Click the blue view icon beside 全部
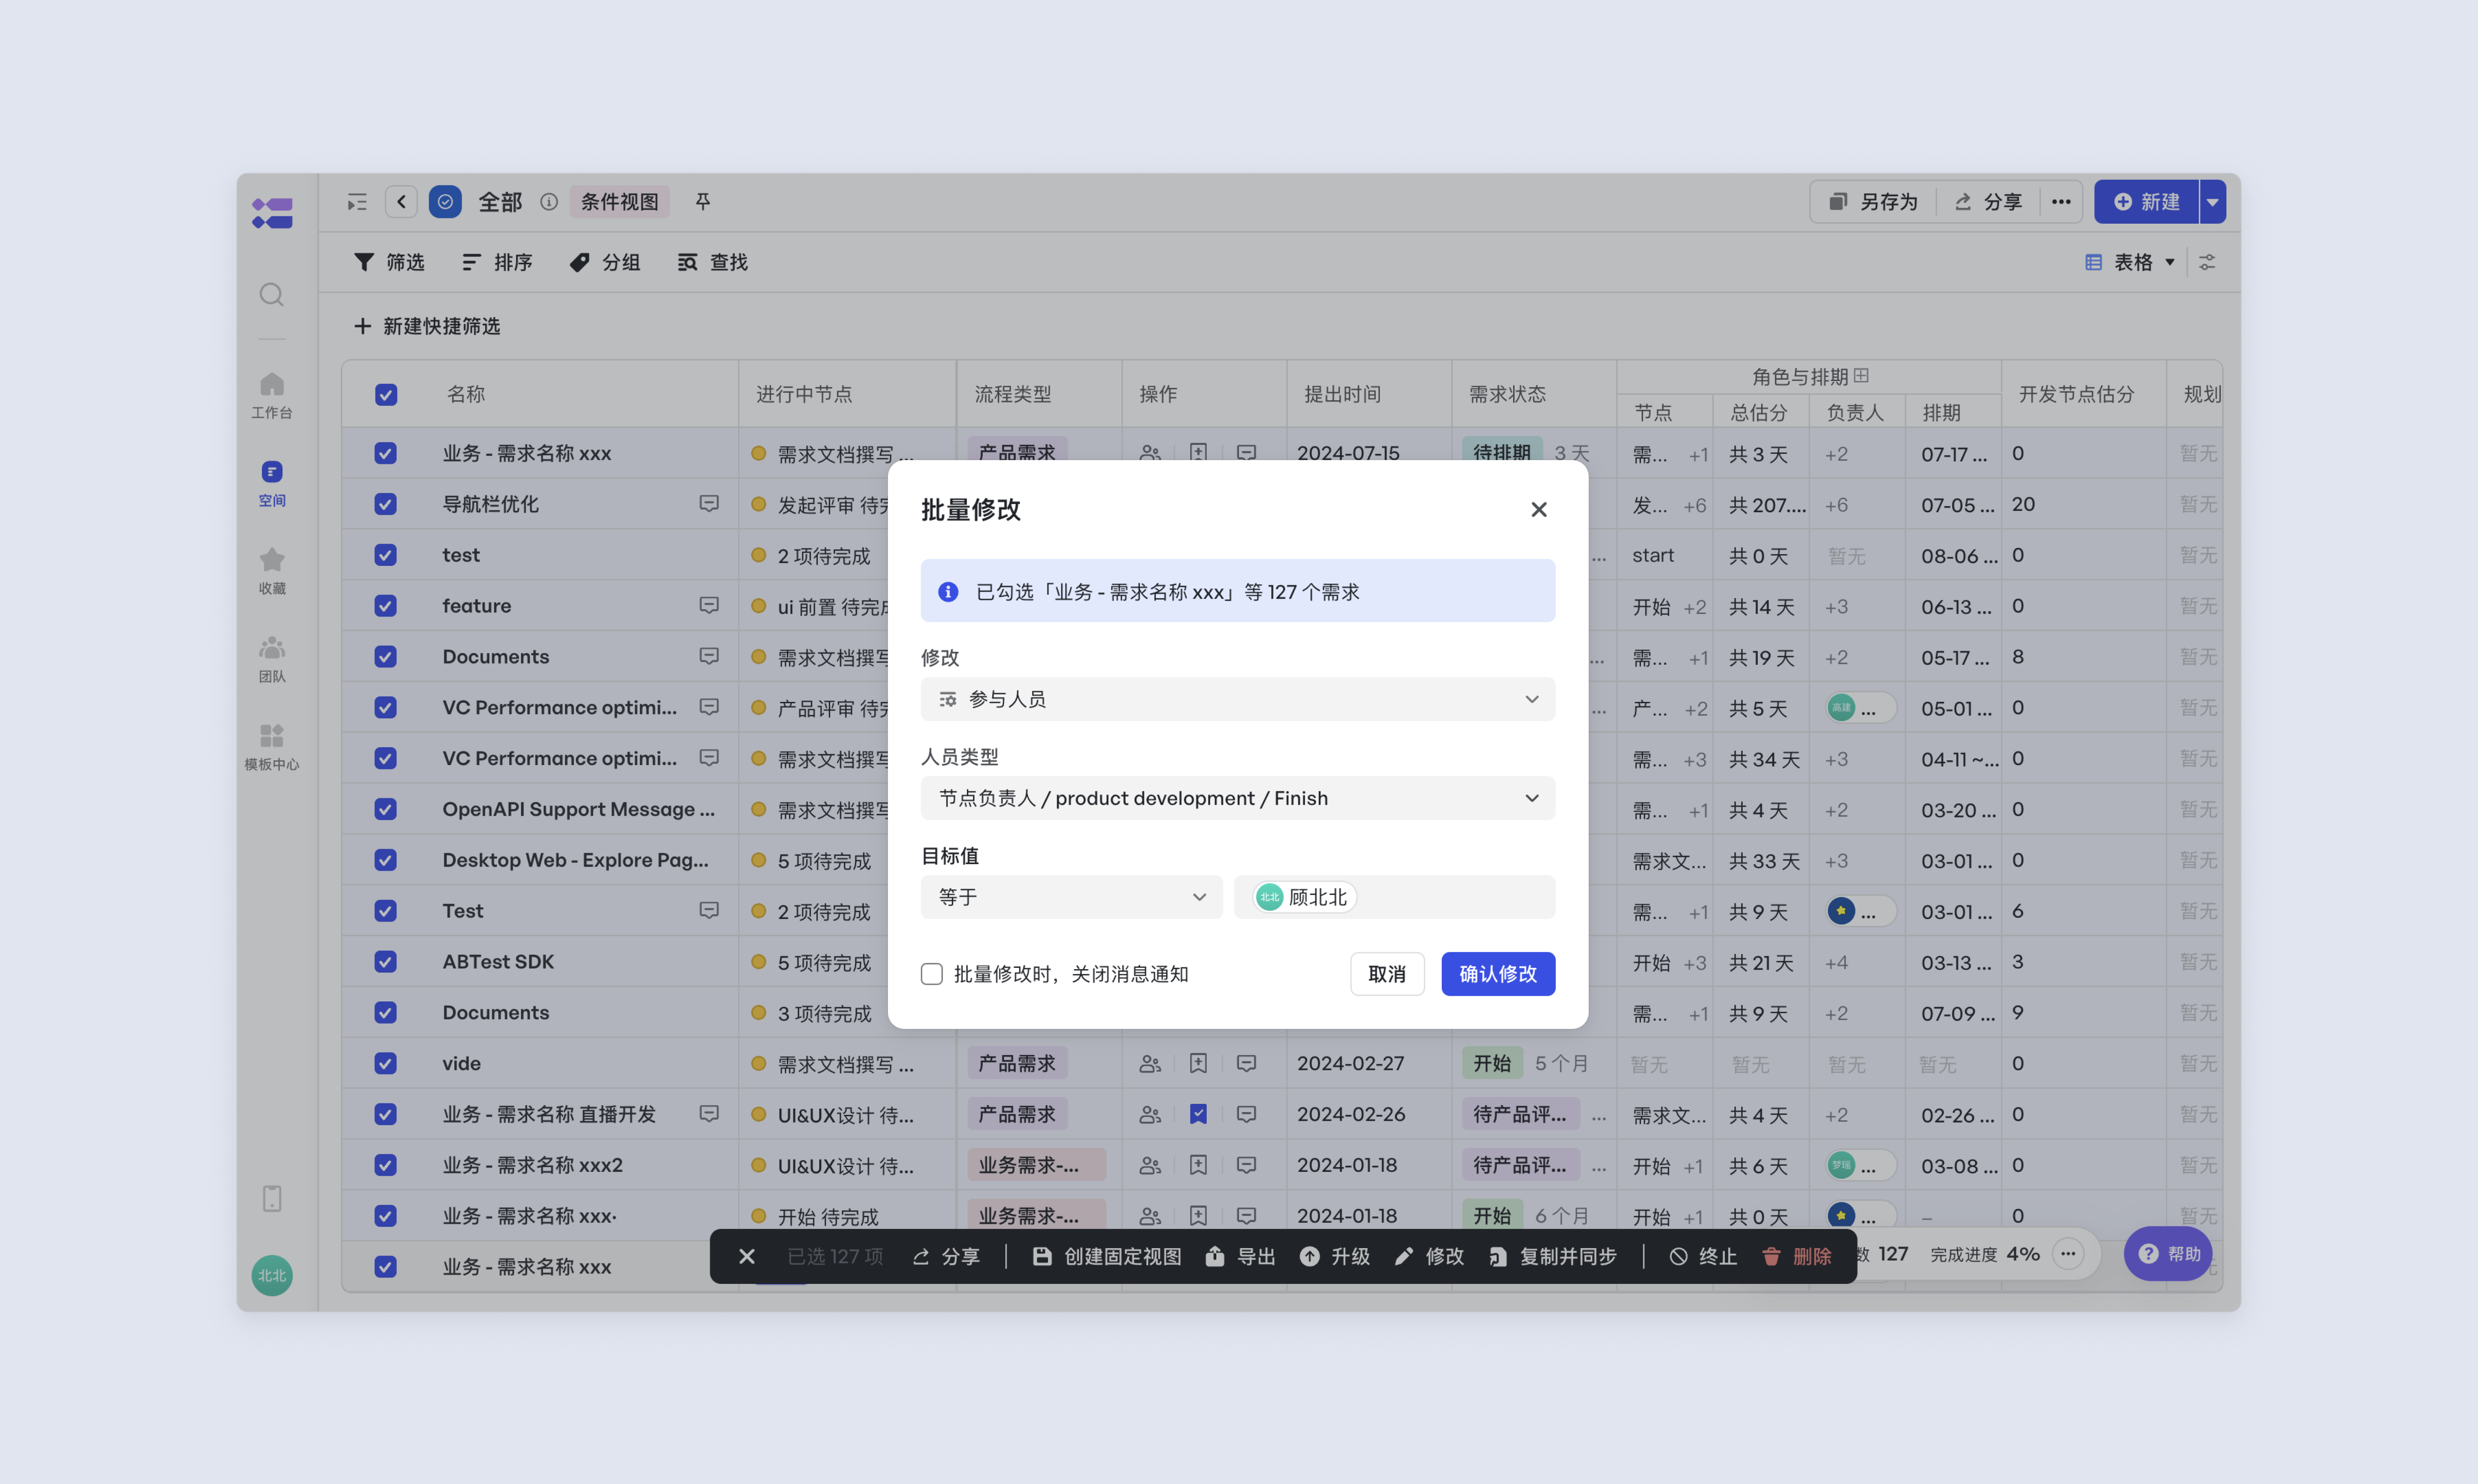 tap(445, 202)
